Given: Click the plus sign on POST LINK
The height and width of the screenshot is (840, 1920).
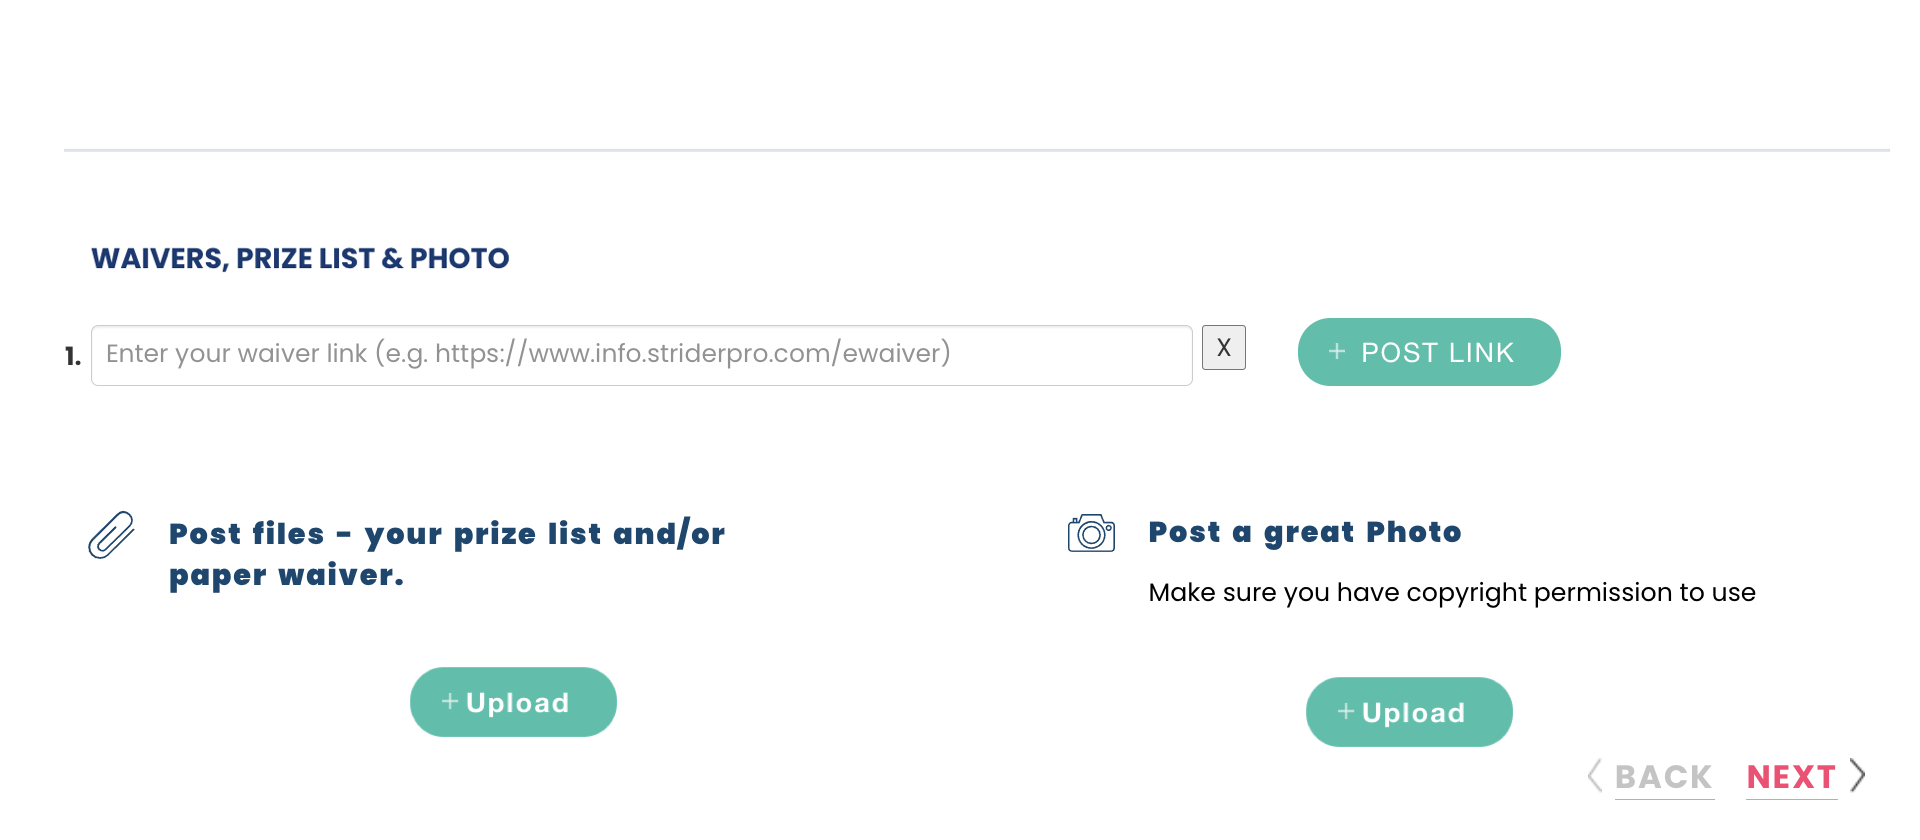Looking at the screenshot, I should 1337,352.
